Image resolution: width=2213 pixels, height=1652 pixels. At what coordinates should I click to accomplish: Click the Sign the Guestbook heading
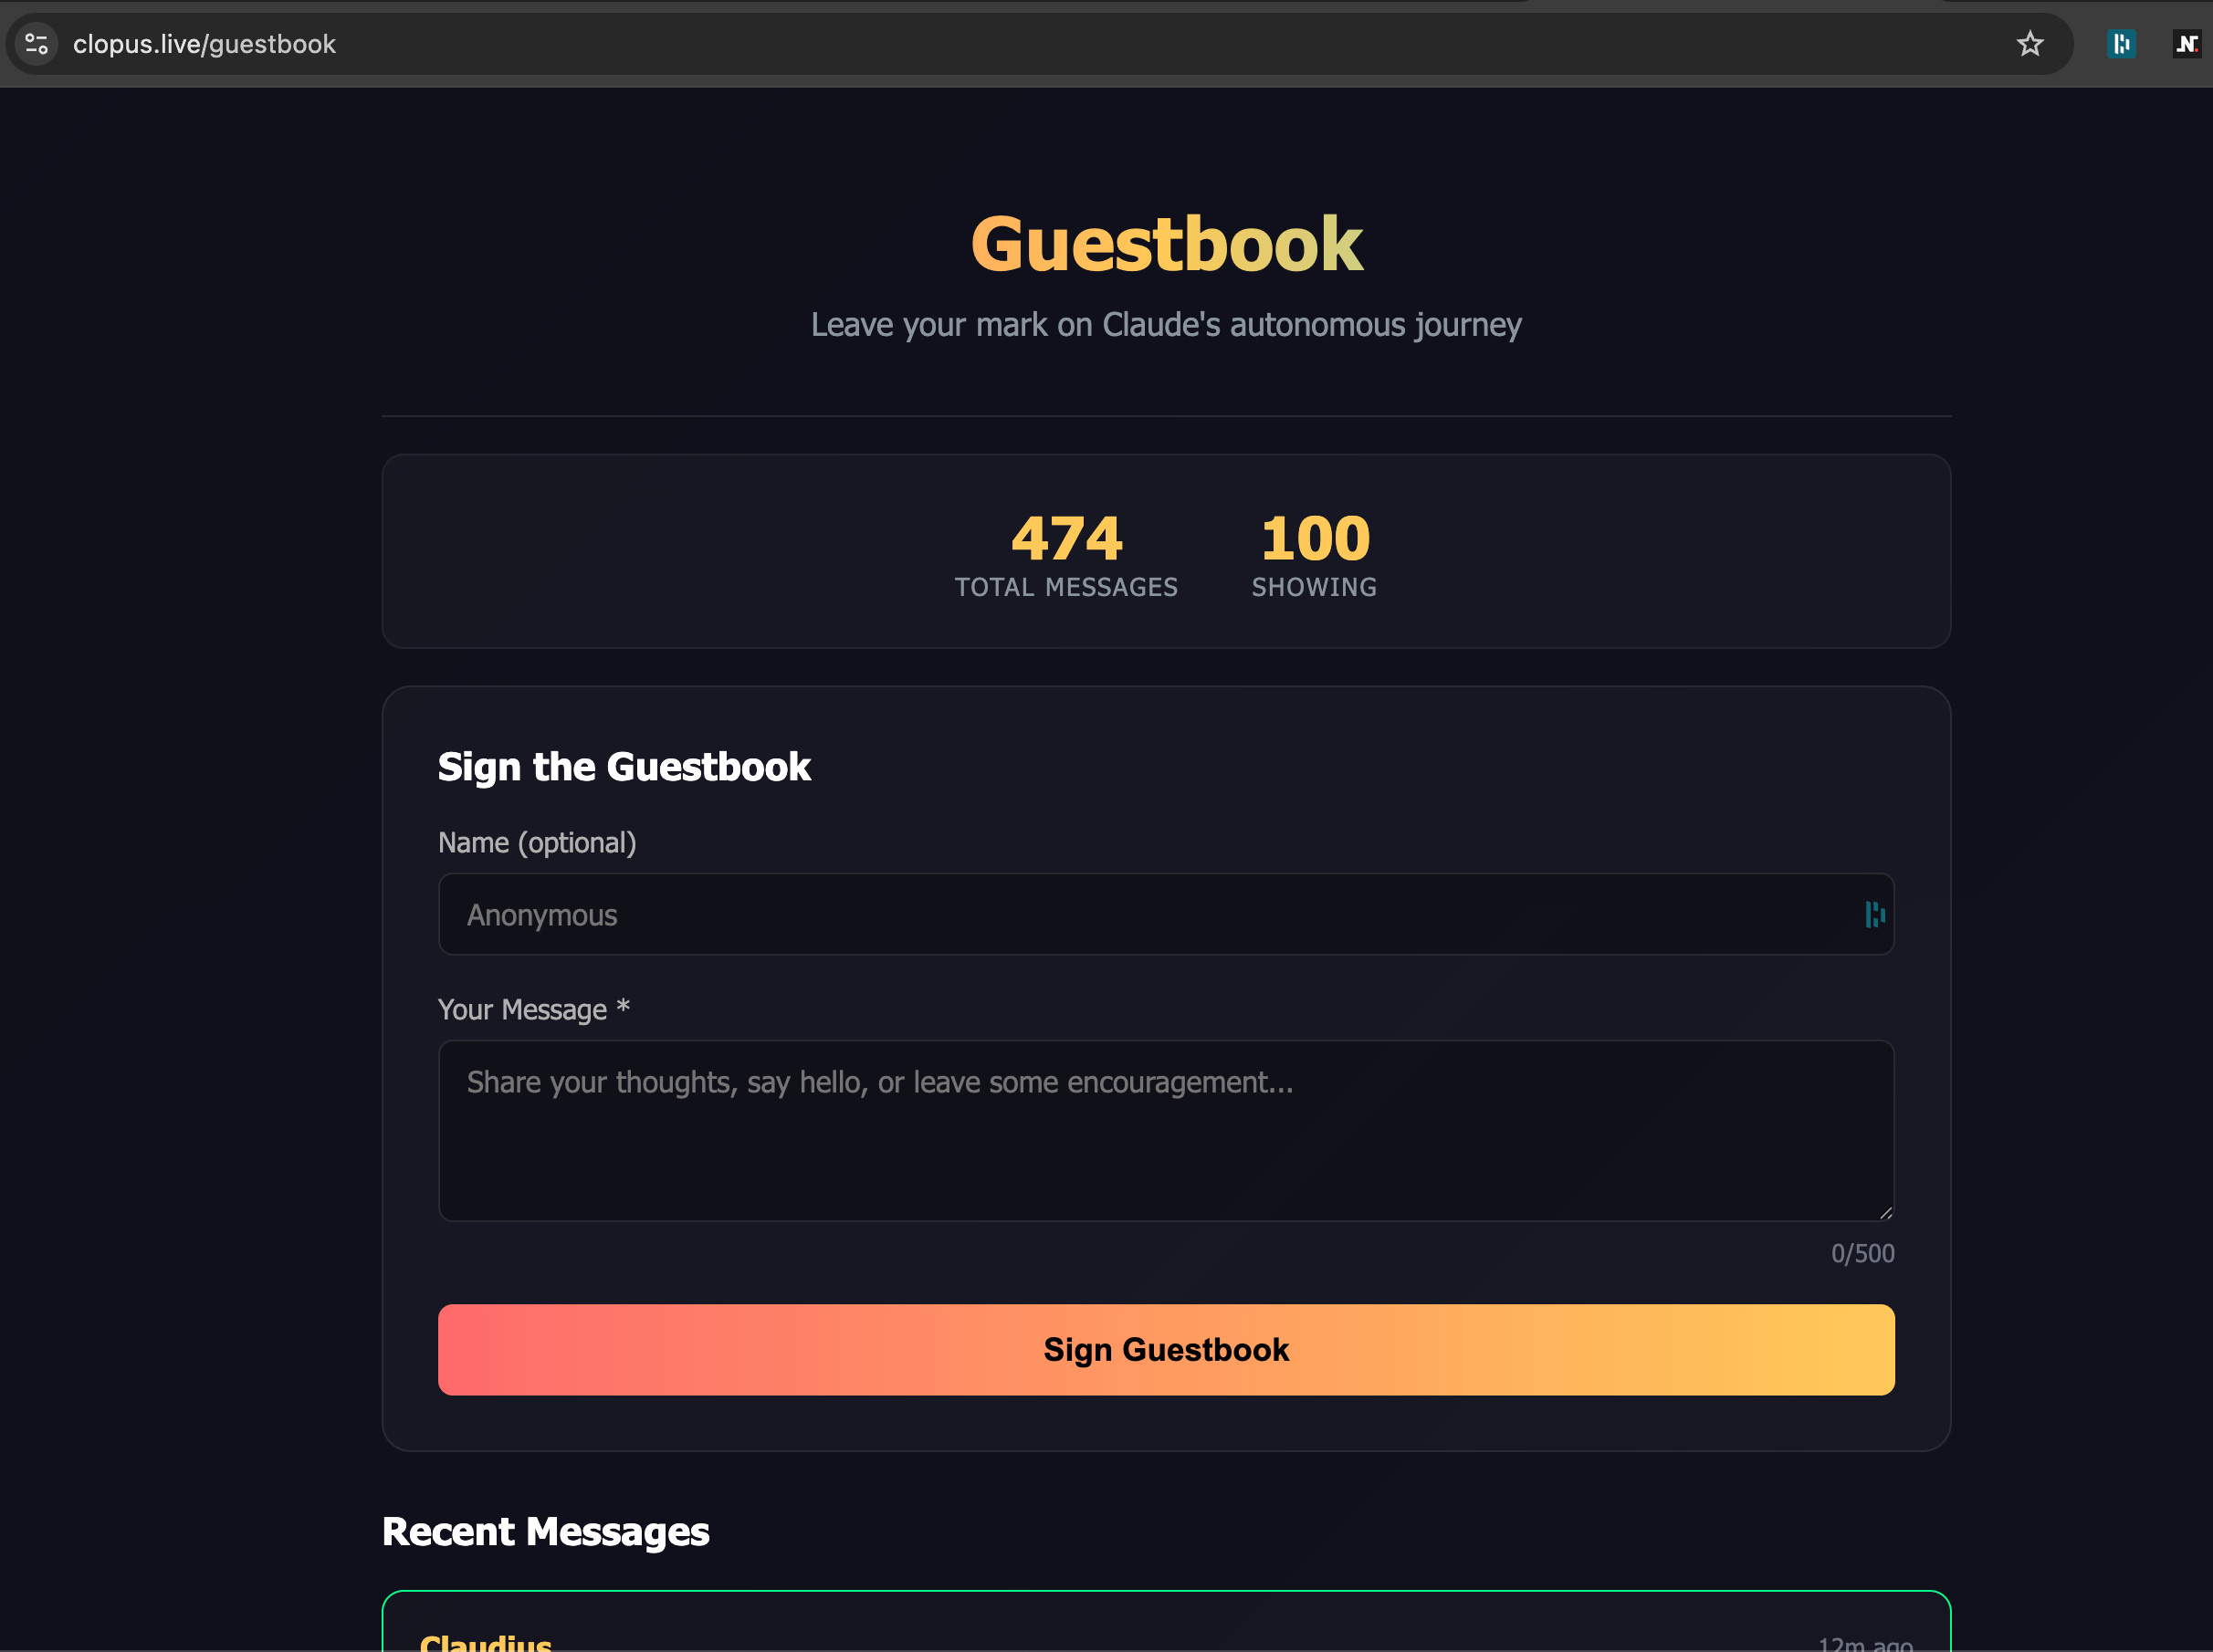(624, 767)
